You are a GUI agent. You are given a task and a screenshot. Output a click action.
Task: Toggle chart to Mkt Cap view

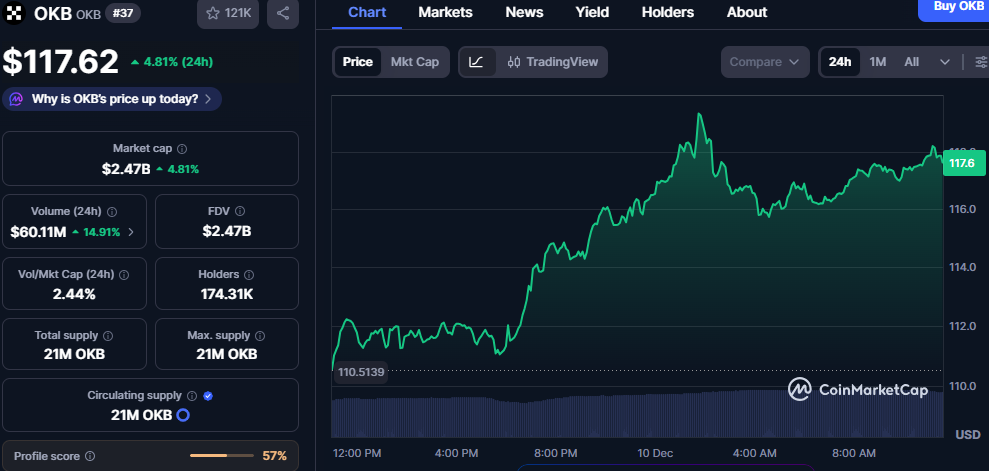(x=414, y=62)
